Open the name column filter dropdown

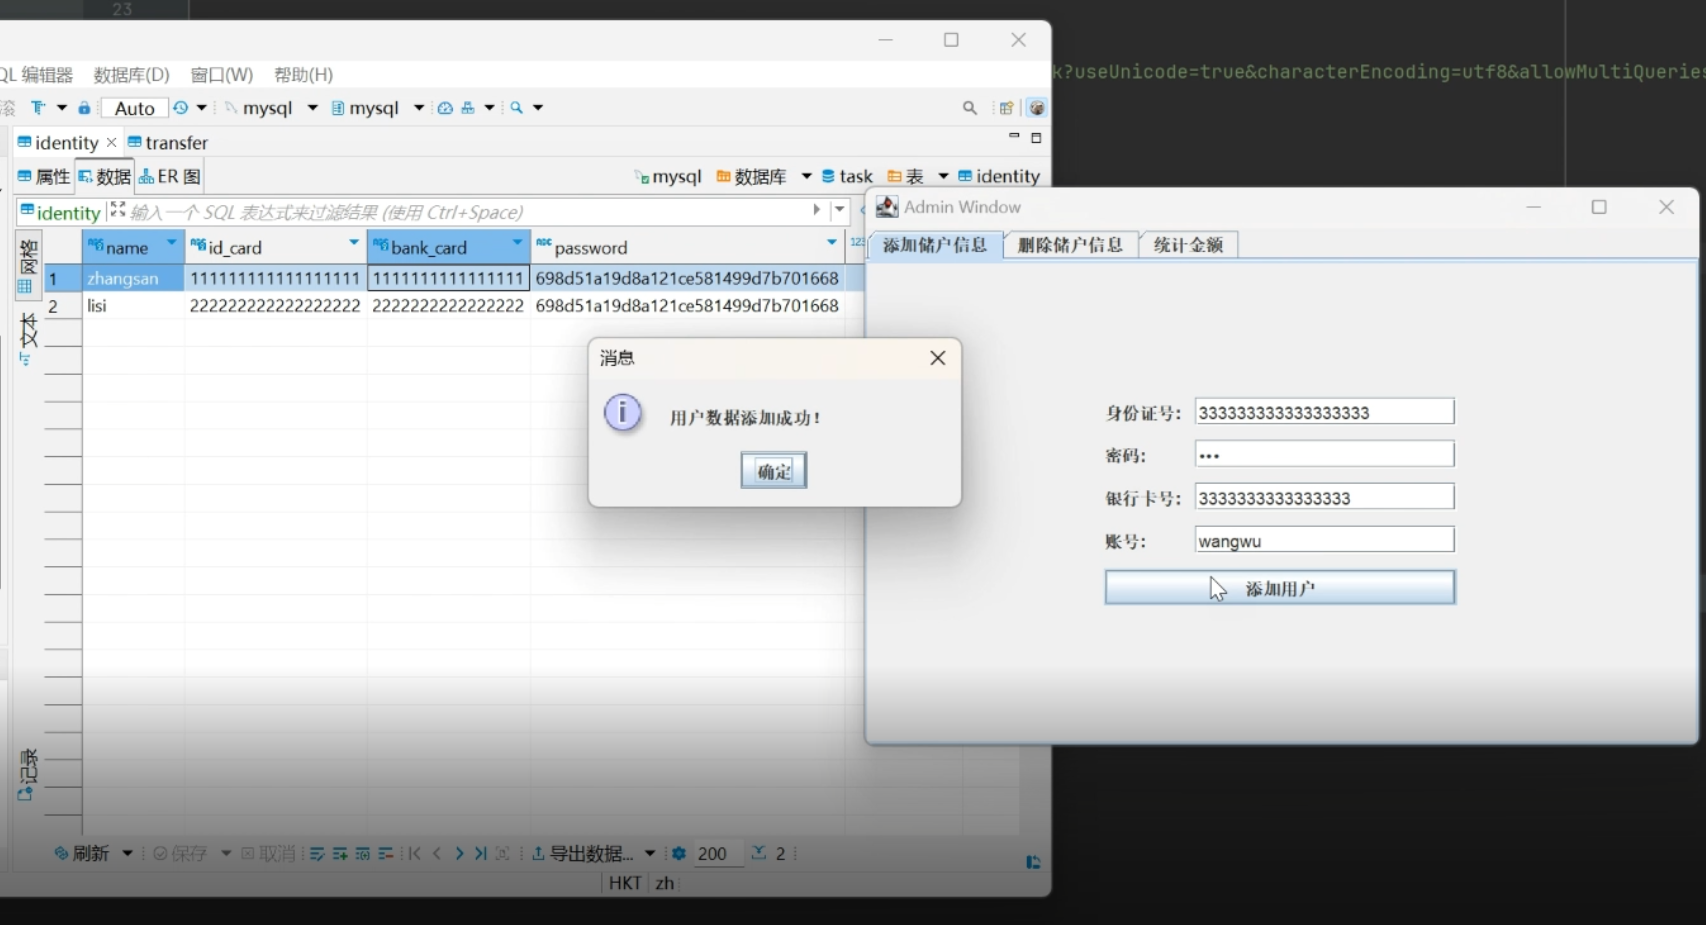[170, 242]
